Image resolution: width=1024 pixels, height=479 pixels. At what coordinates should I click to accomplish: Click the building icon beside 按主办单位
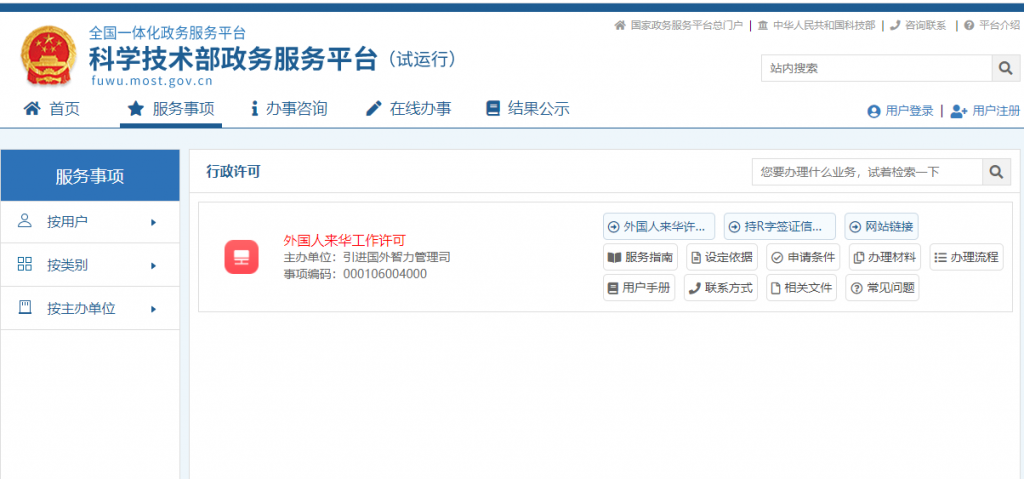click(25, 307)
